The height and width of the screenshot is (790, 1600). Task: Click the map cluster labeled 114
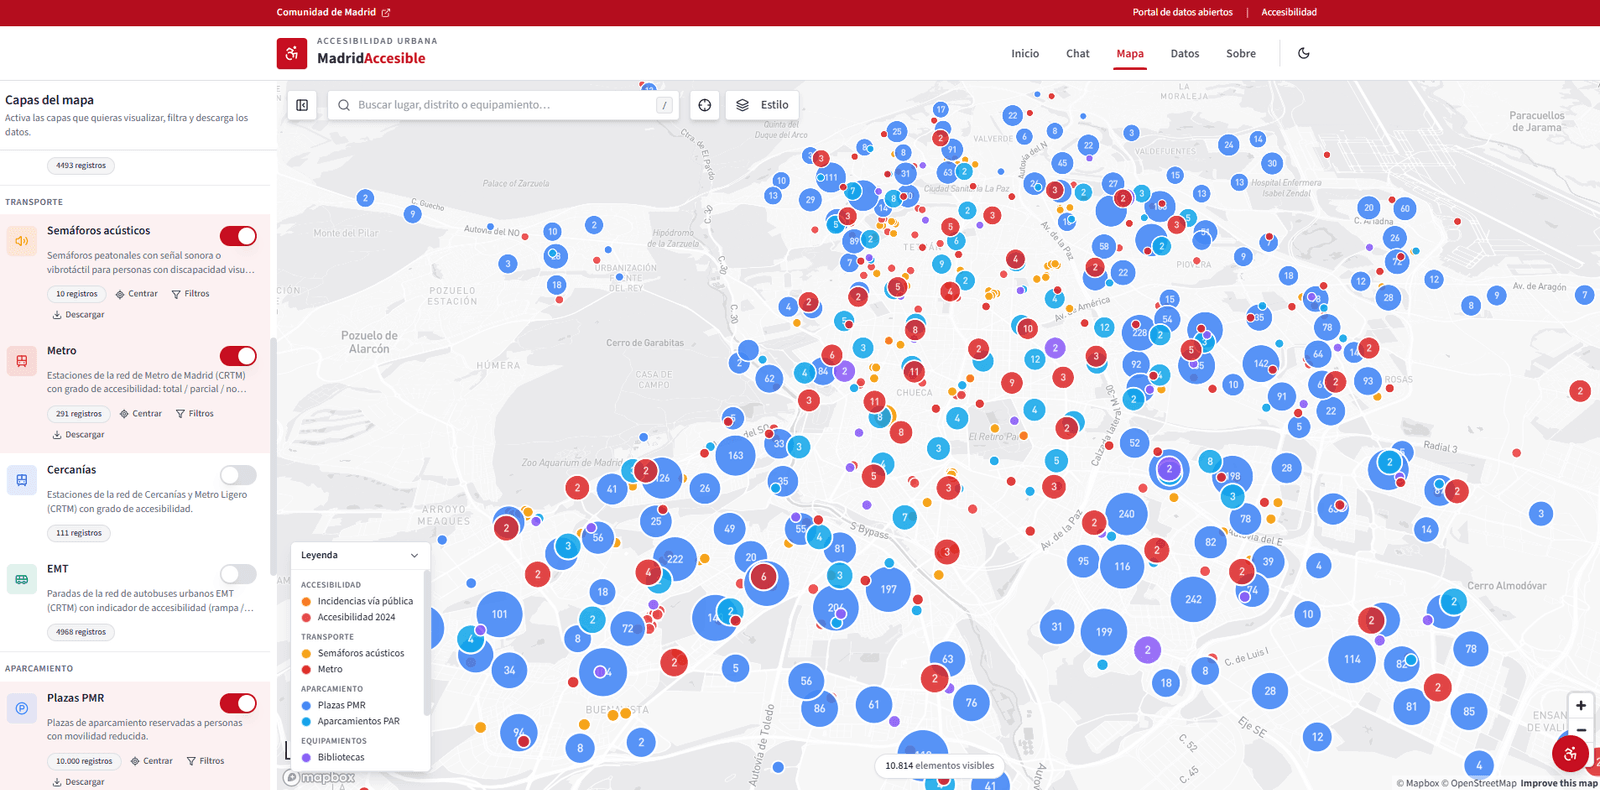(x=1352, y=659)
